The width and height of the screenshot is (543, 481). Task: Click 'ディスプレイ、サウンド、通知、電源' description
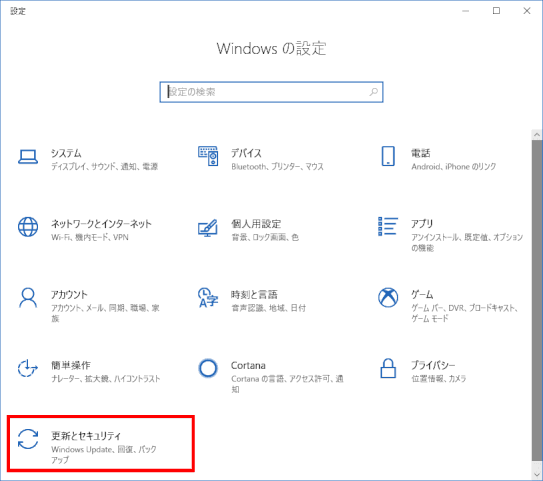coord(104,167)
